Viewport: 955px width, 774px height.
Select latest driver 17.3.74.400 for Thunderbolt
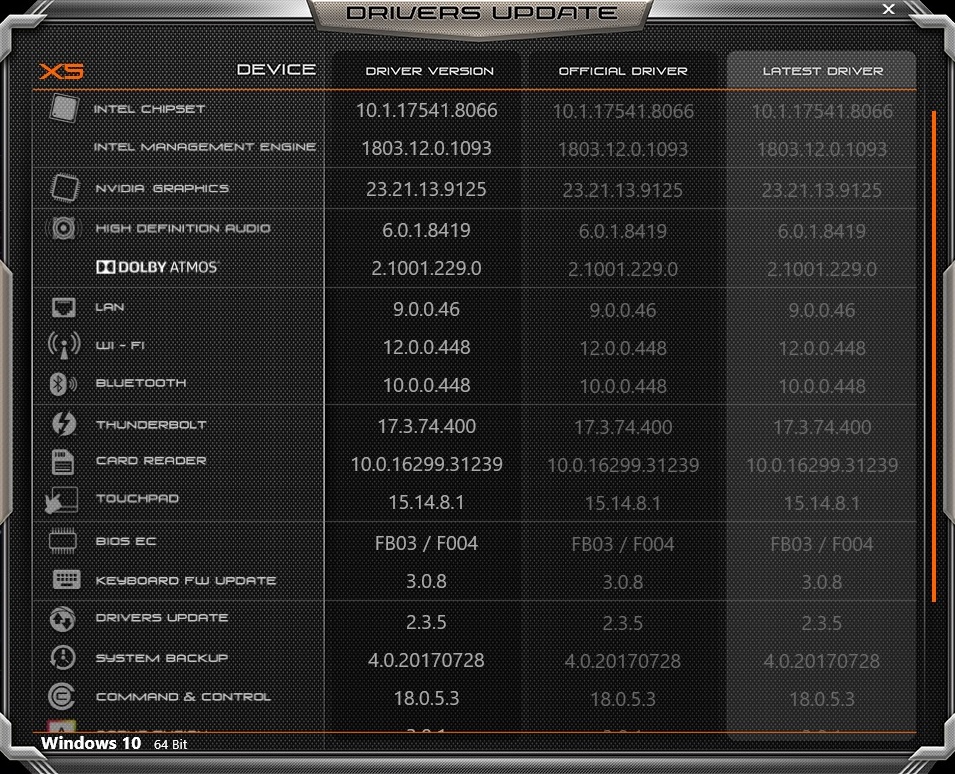(x=822, y=427)
